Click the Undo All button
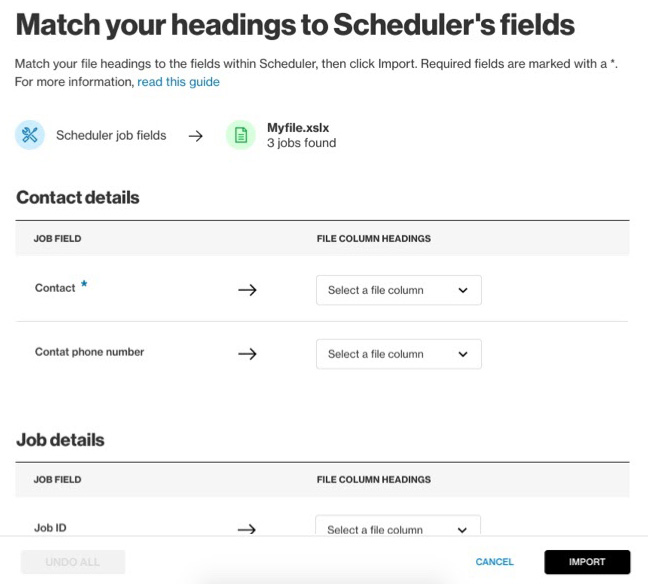The height and width of the screenshot is (584, 648). [73, 562]
